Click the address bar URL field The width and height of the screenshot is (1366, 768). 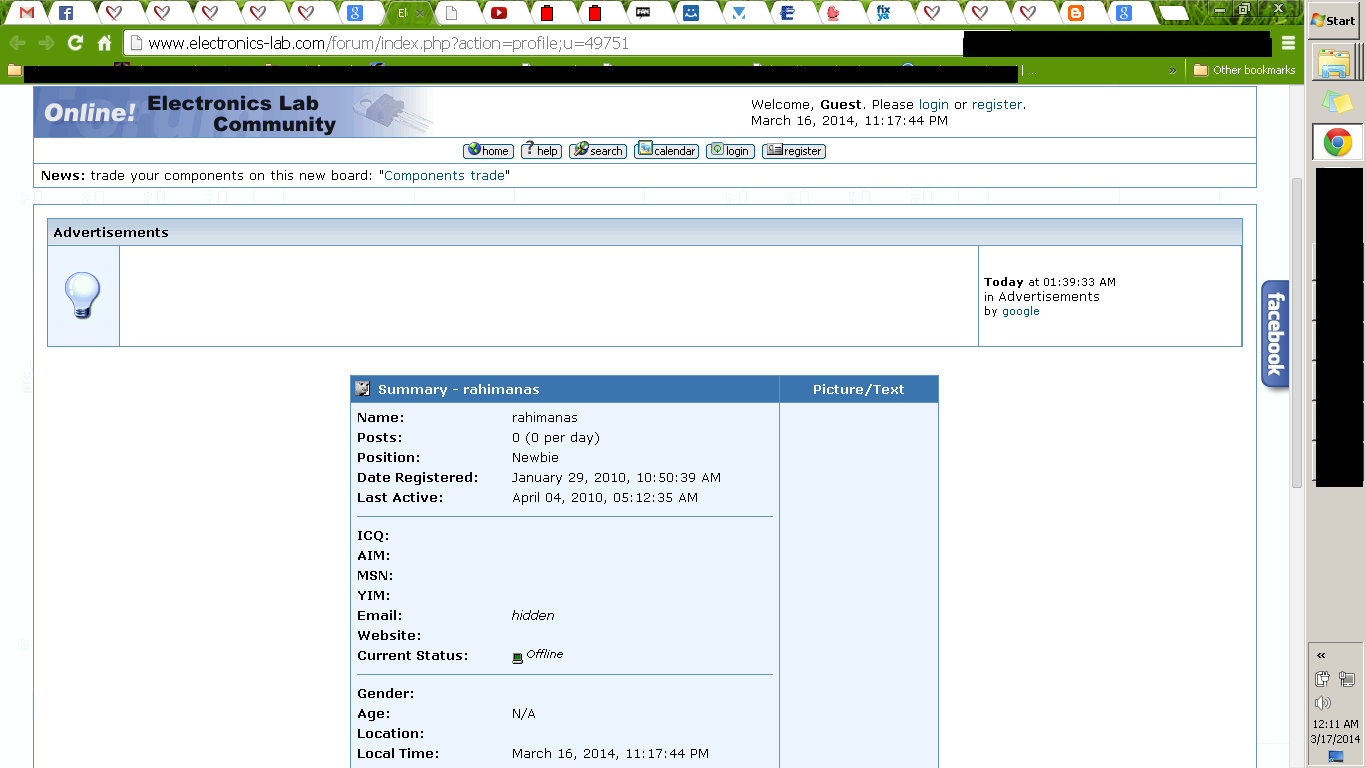pyautogui.click(x=545, y=43)
